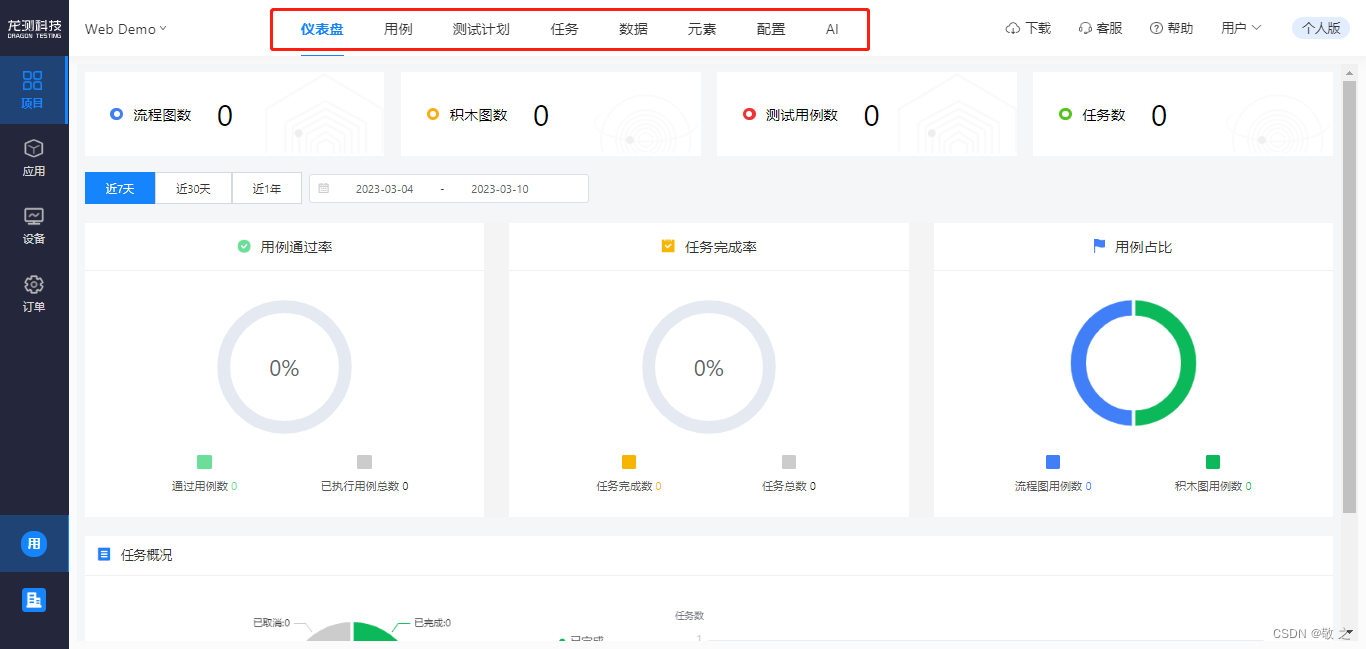Click the 流程图数 label

click(162, 115)
